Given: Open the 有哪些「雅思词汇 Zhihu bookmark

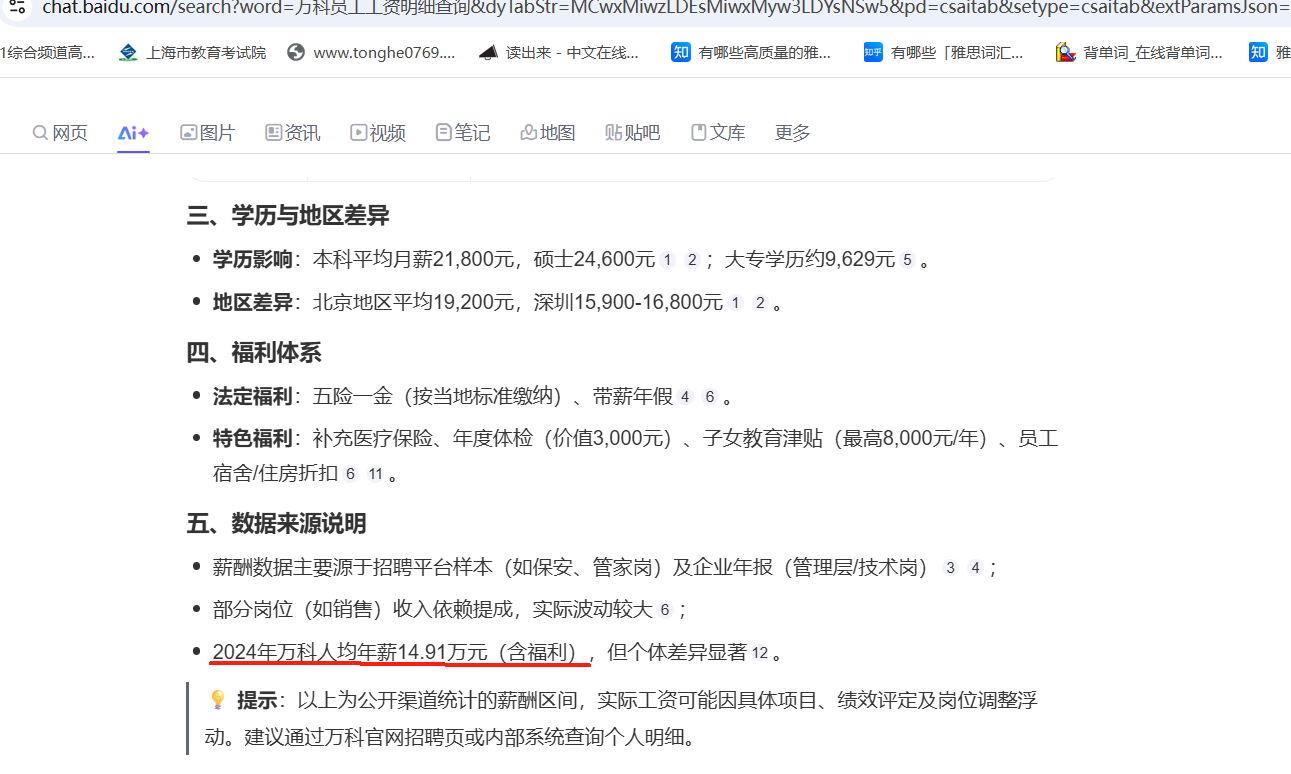Looking at the screenshot, I should pyautogui.click(x=944, y=52).
